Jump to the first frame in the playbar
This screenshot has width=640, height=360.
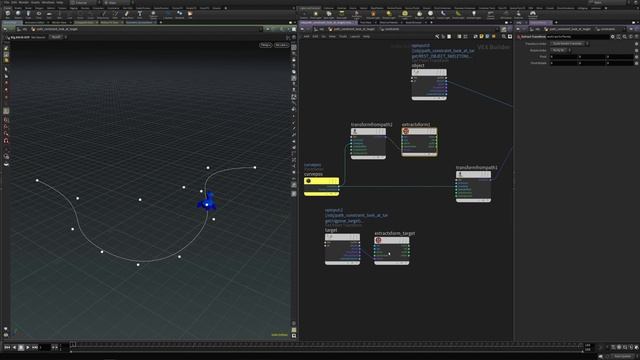pyautogui.click(x=7, y=347)
